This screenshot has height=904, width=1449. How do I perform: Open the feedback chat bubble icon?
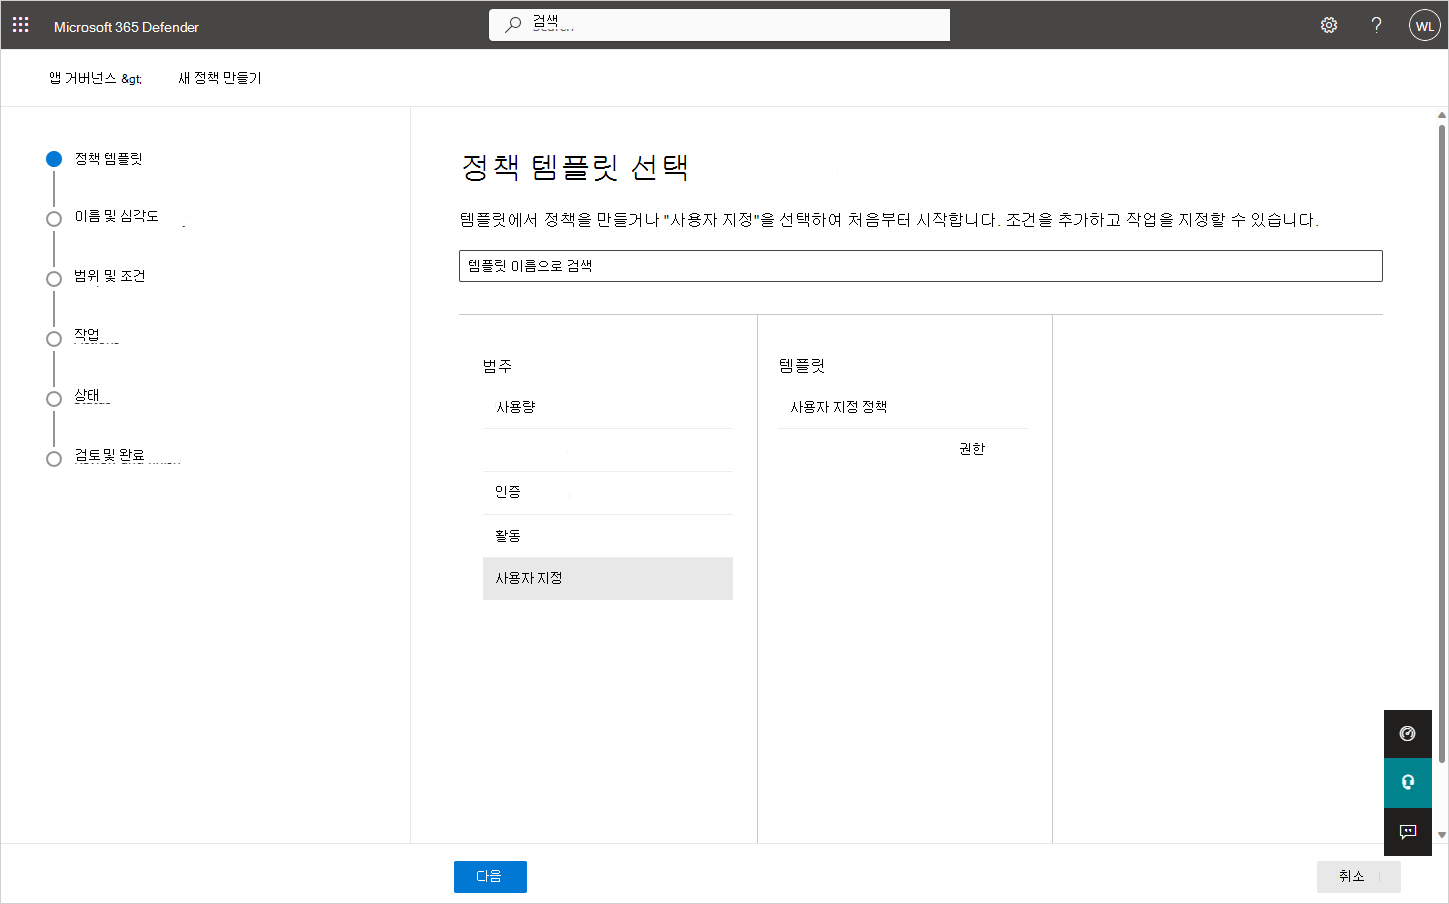[1408, 832]
